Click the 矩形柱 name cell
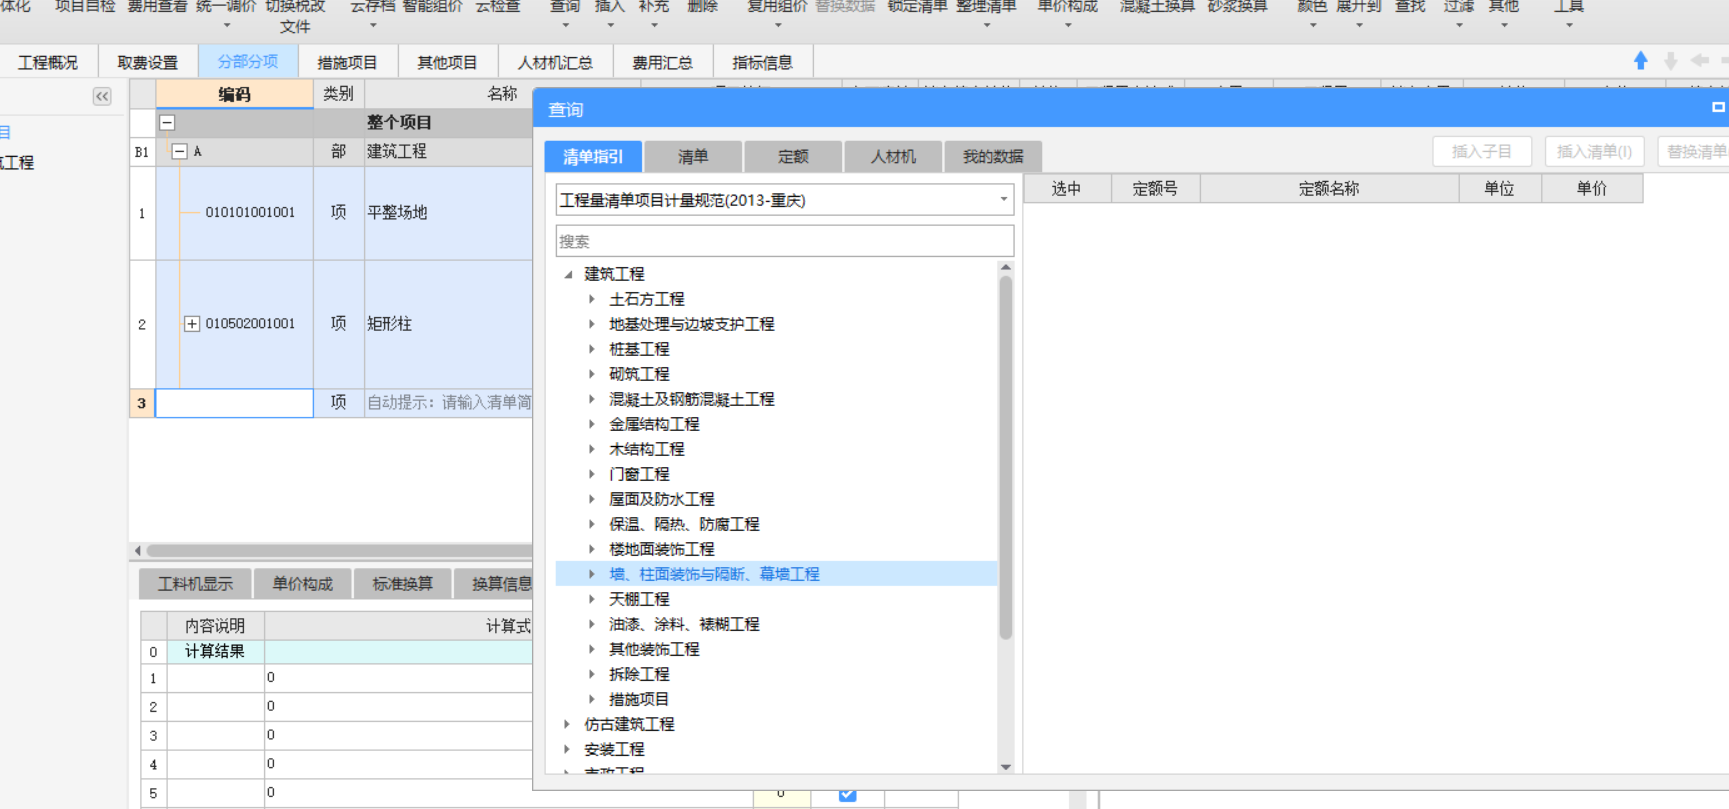Screen dimensions: 1729x809 click(449, 324)
